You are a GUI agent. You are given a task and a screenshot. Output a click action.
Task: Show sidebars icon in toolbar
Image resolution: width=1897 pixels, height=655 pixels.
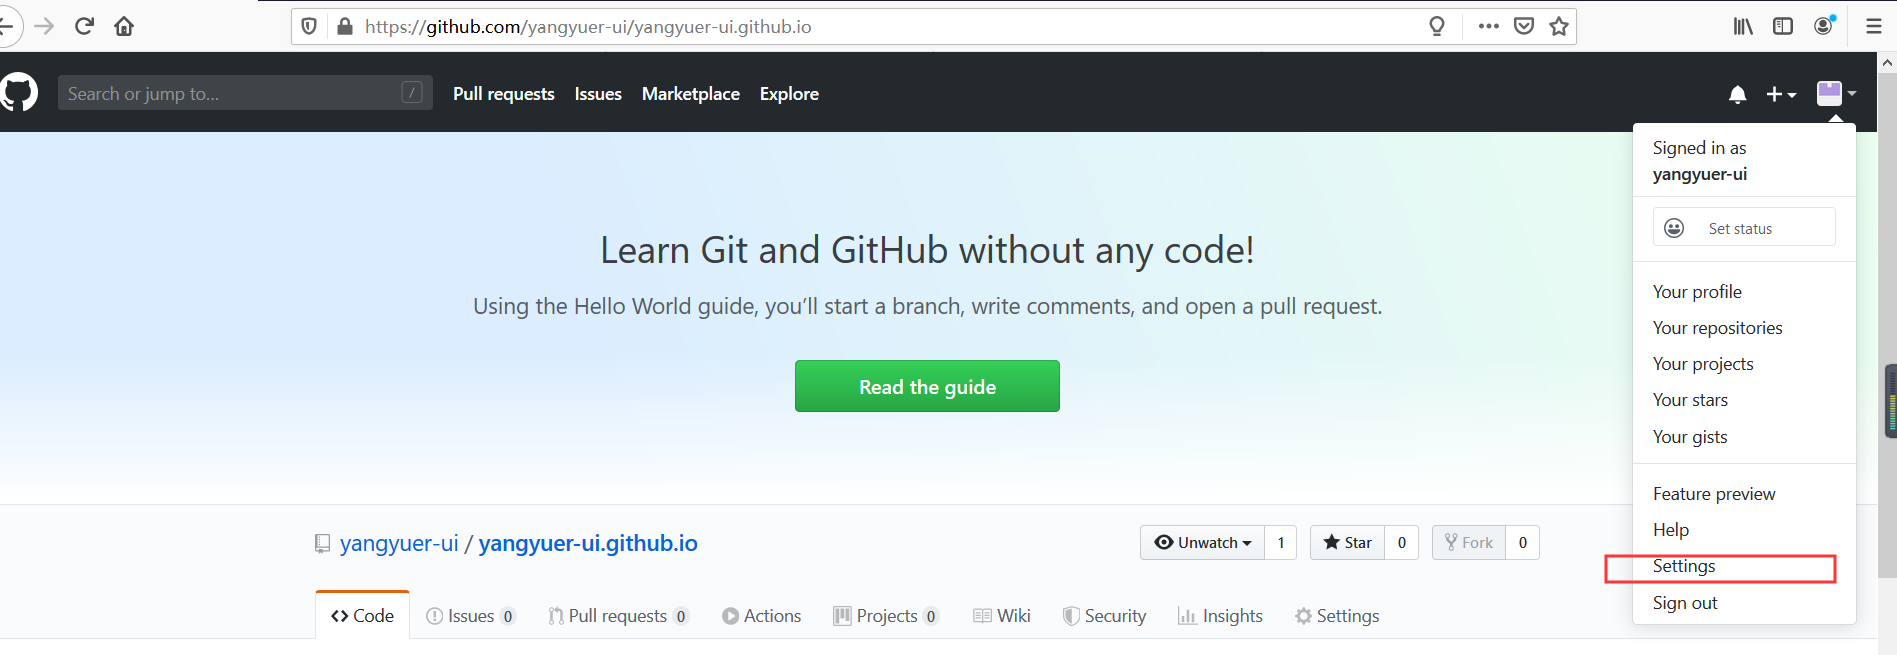pos(1783,26)
